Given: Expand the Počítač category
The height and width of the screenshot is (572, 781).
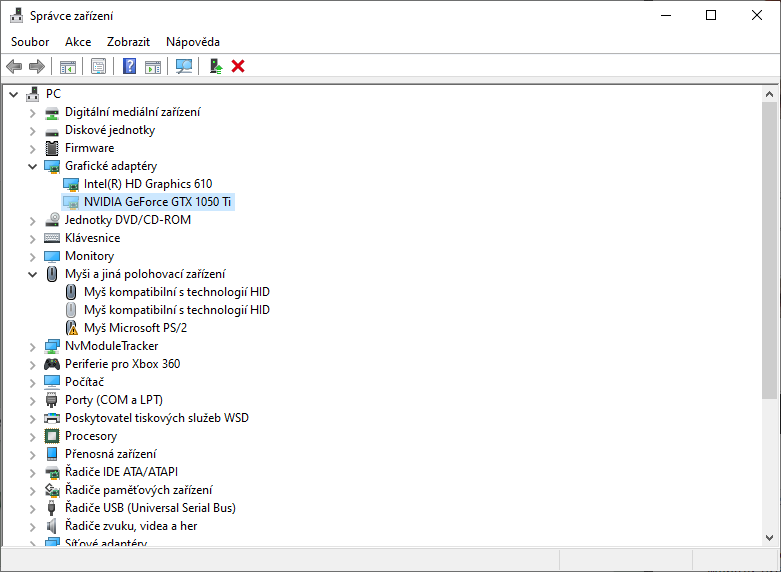Looking at the screenshot, I should [x=32, y=383].
